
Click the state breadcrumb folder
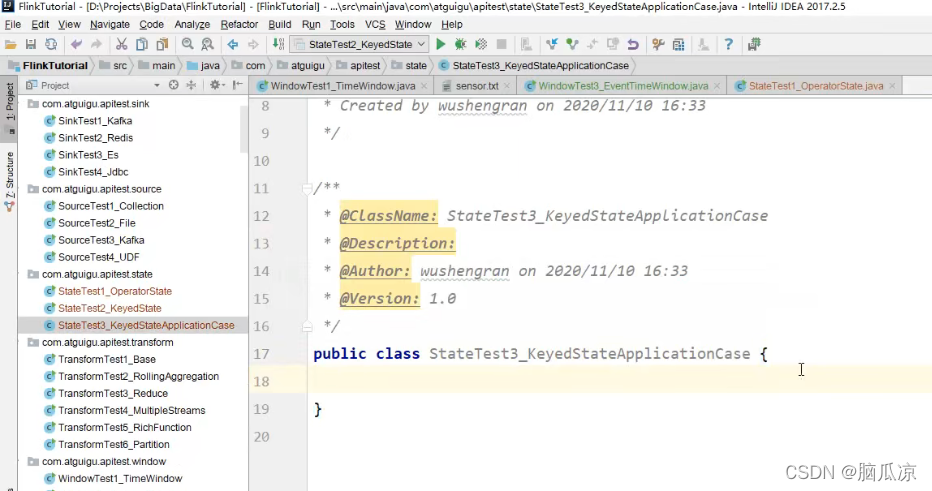[x=409, y=65]
